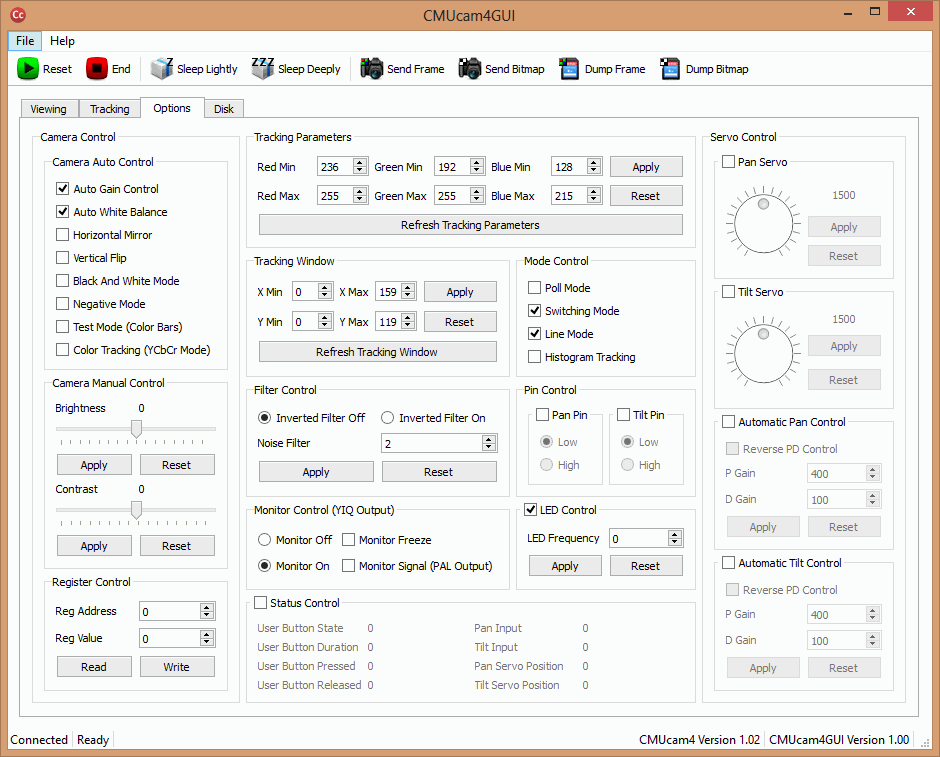Click the Red Max input field

(x=335, y=195)
